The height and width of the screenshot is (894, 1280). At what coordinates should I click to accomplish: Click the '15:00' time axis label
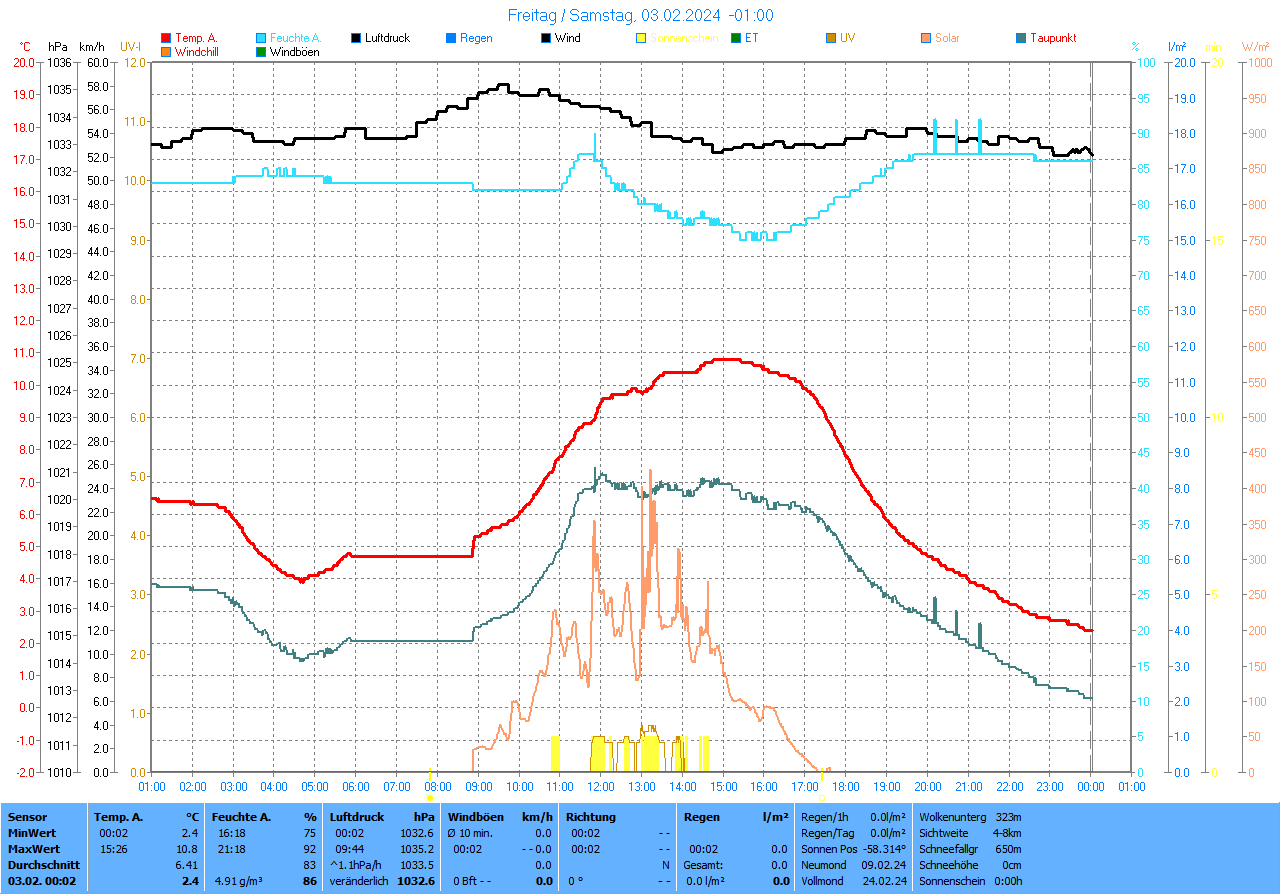(723, 787)
